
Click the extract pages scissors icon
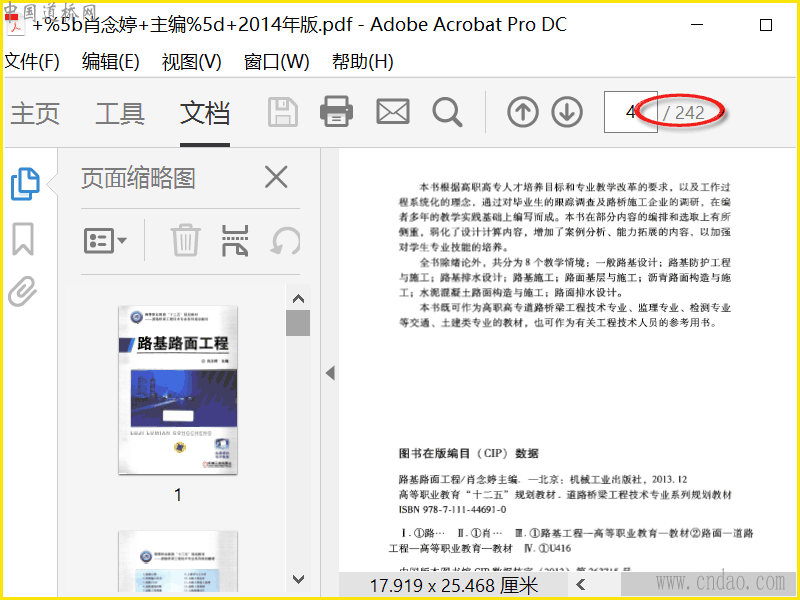pyautogui.click(x=235, y=240)
